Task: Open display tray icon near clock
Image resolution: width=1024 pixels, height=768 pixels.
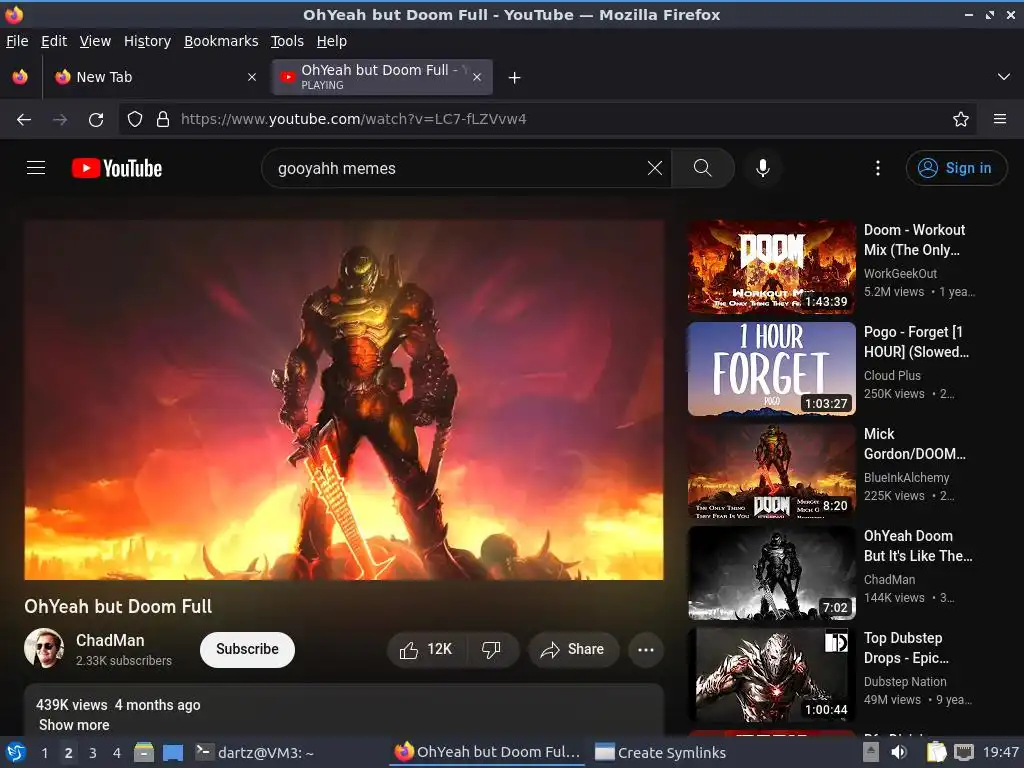Action: [x=964, y=752]
